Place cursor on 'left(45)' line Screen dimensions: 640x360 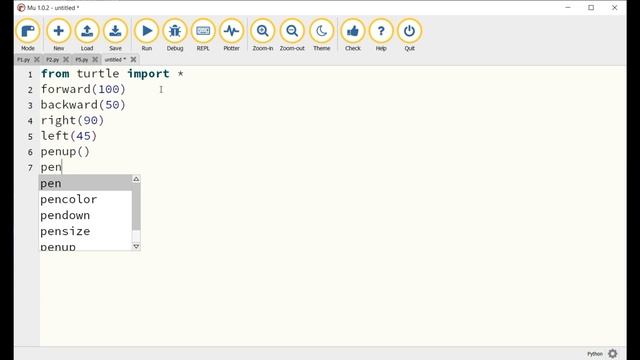pos(69,136)
